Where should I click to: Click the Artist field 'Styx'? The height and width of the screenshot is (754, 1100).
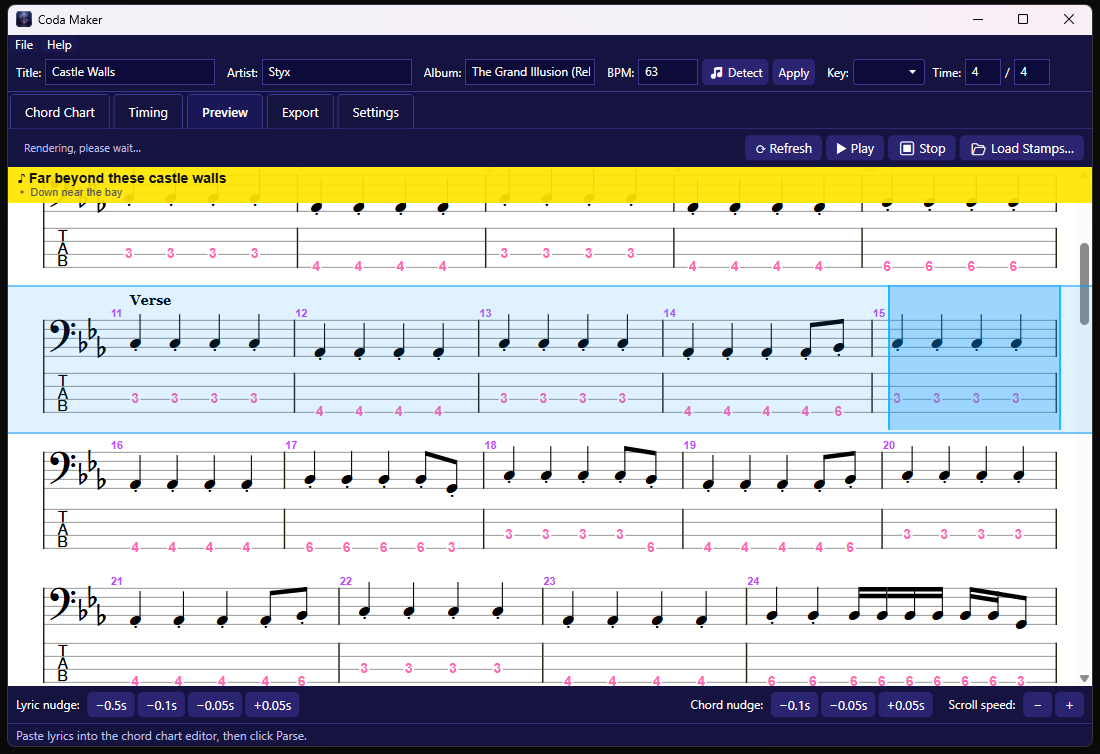coord(337,72)
